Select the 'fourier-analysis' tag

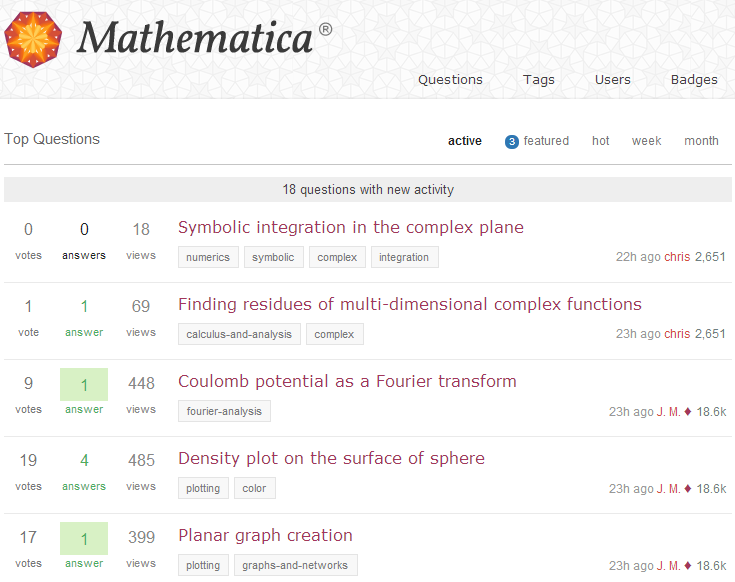click(224, 411)
